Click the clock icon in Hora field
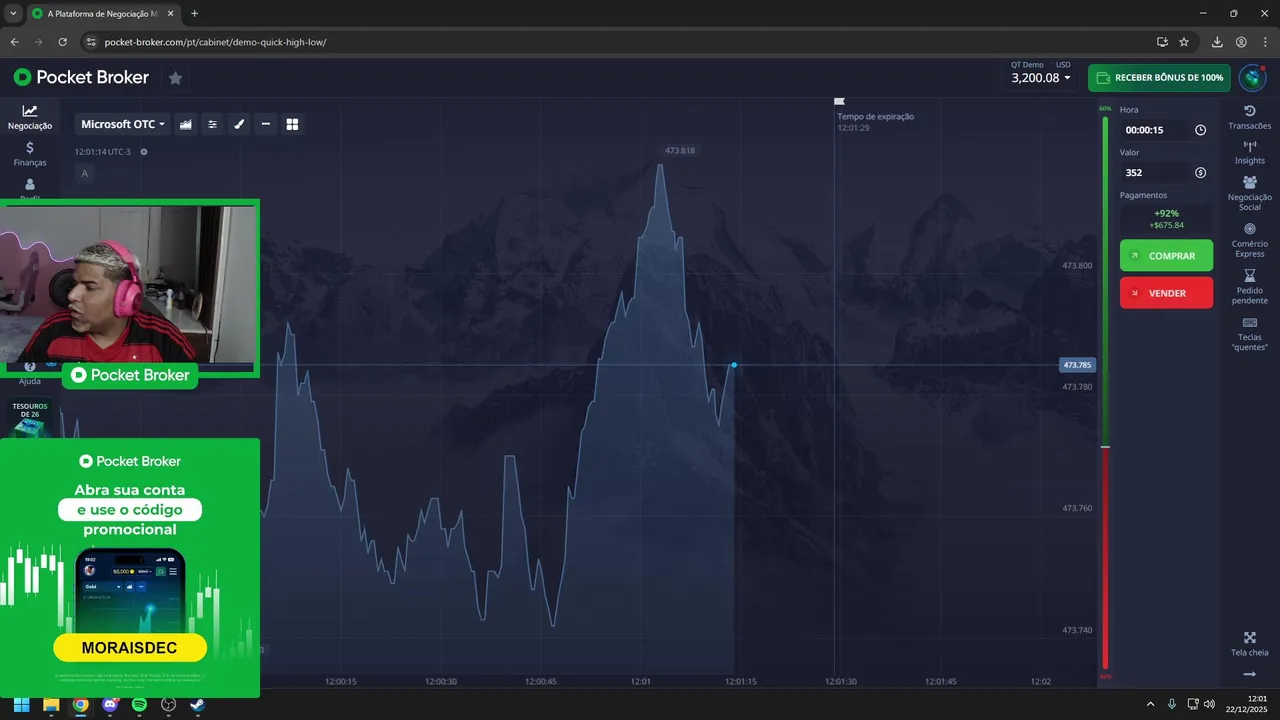Screen dimensions: 1280x720 [x=1200, y=130]
